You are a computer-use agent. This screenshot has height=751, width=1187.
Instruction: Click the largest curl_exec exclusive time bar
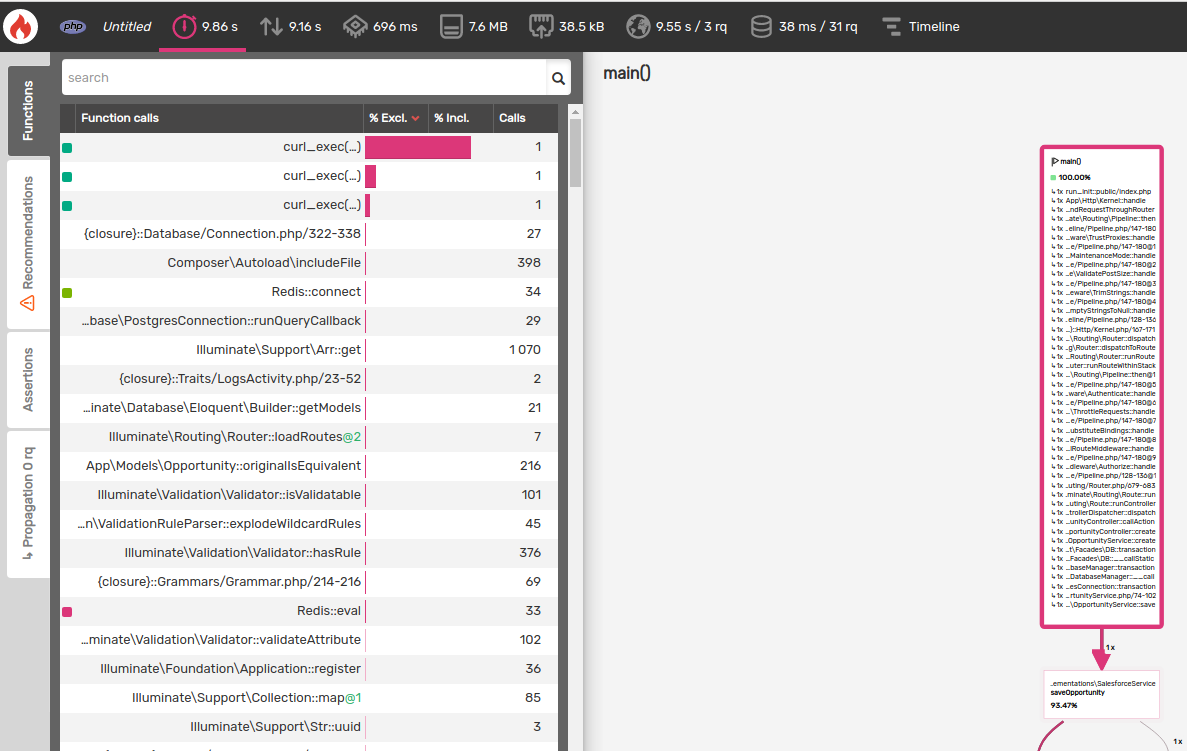418,147
